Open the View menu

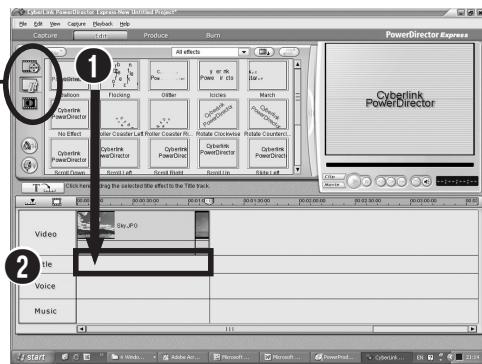coord(55,24)
